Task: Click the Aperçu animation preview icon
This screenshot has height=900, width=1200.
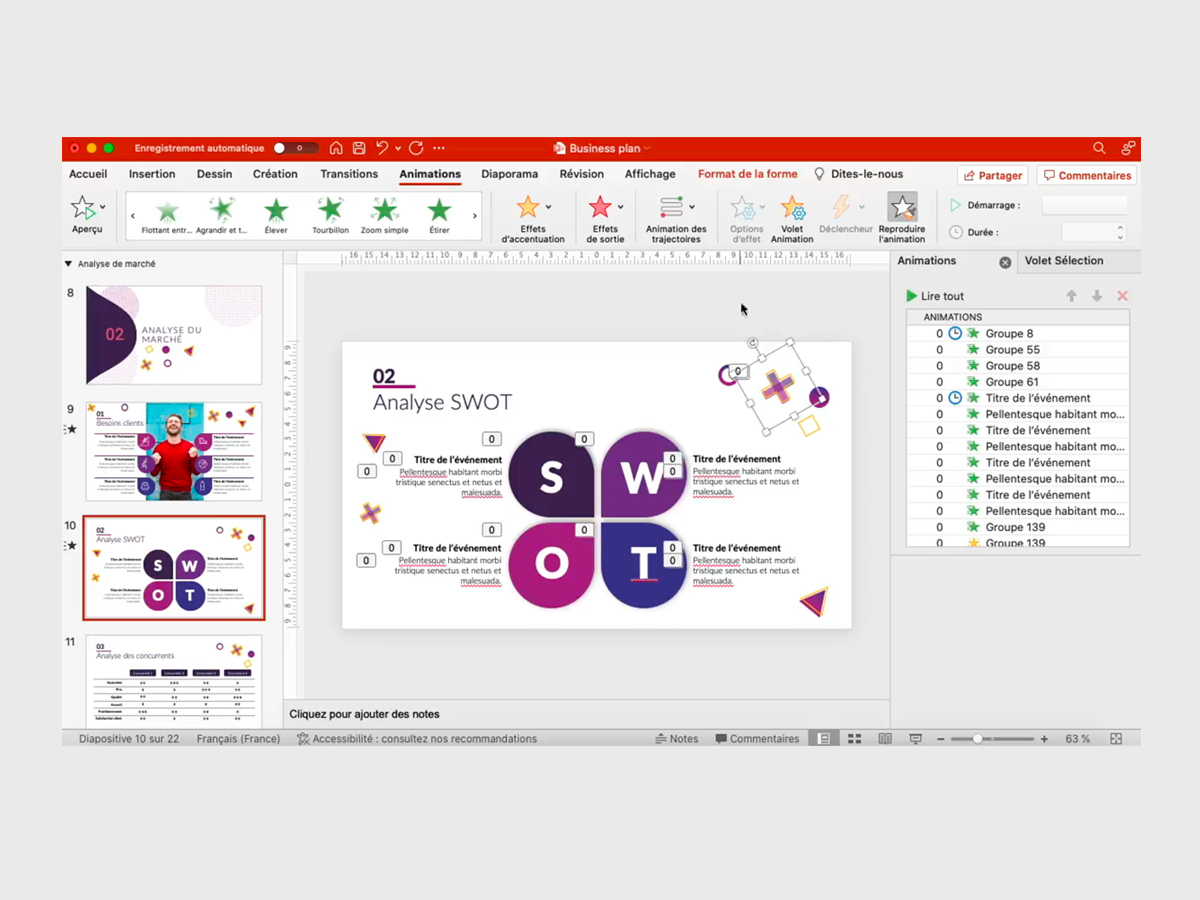Action: pyautogui.click(x=84, y=208)
